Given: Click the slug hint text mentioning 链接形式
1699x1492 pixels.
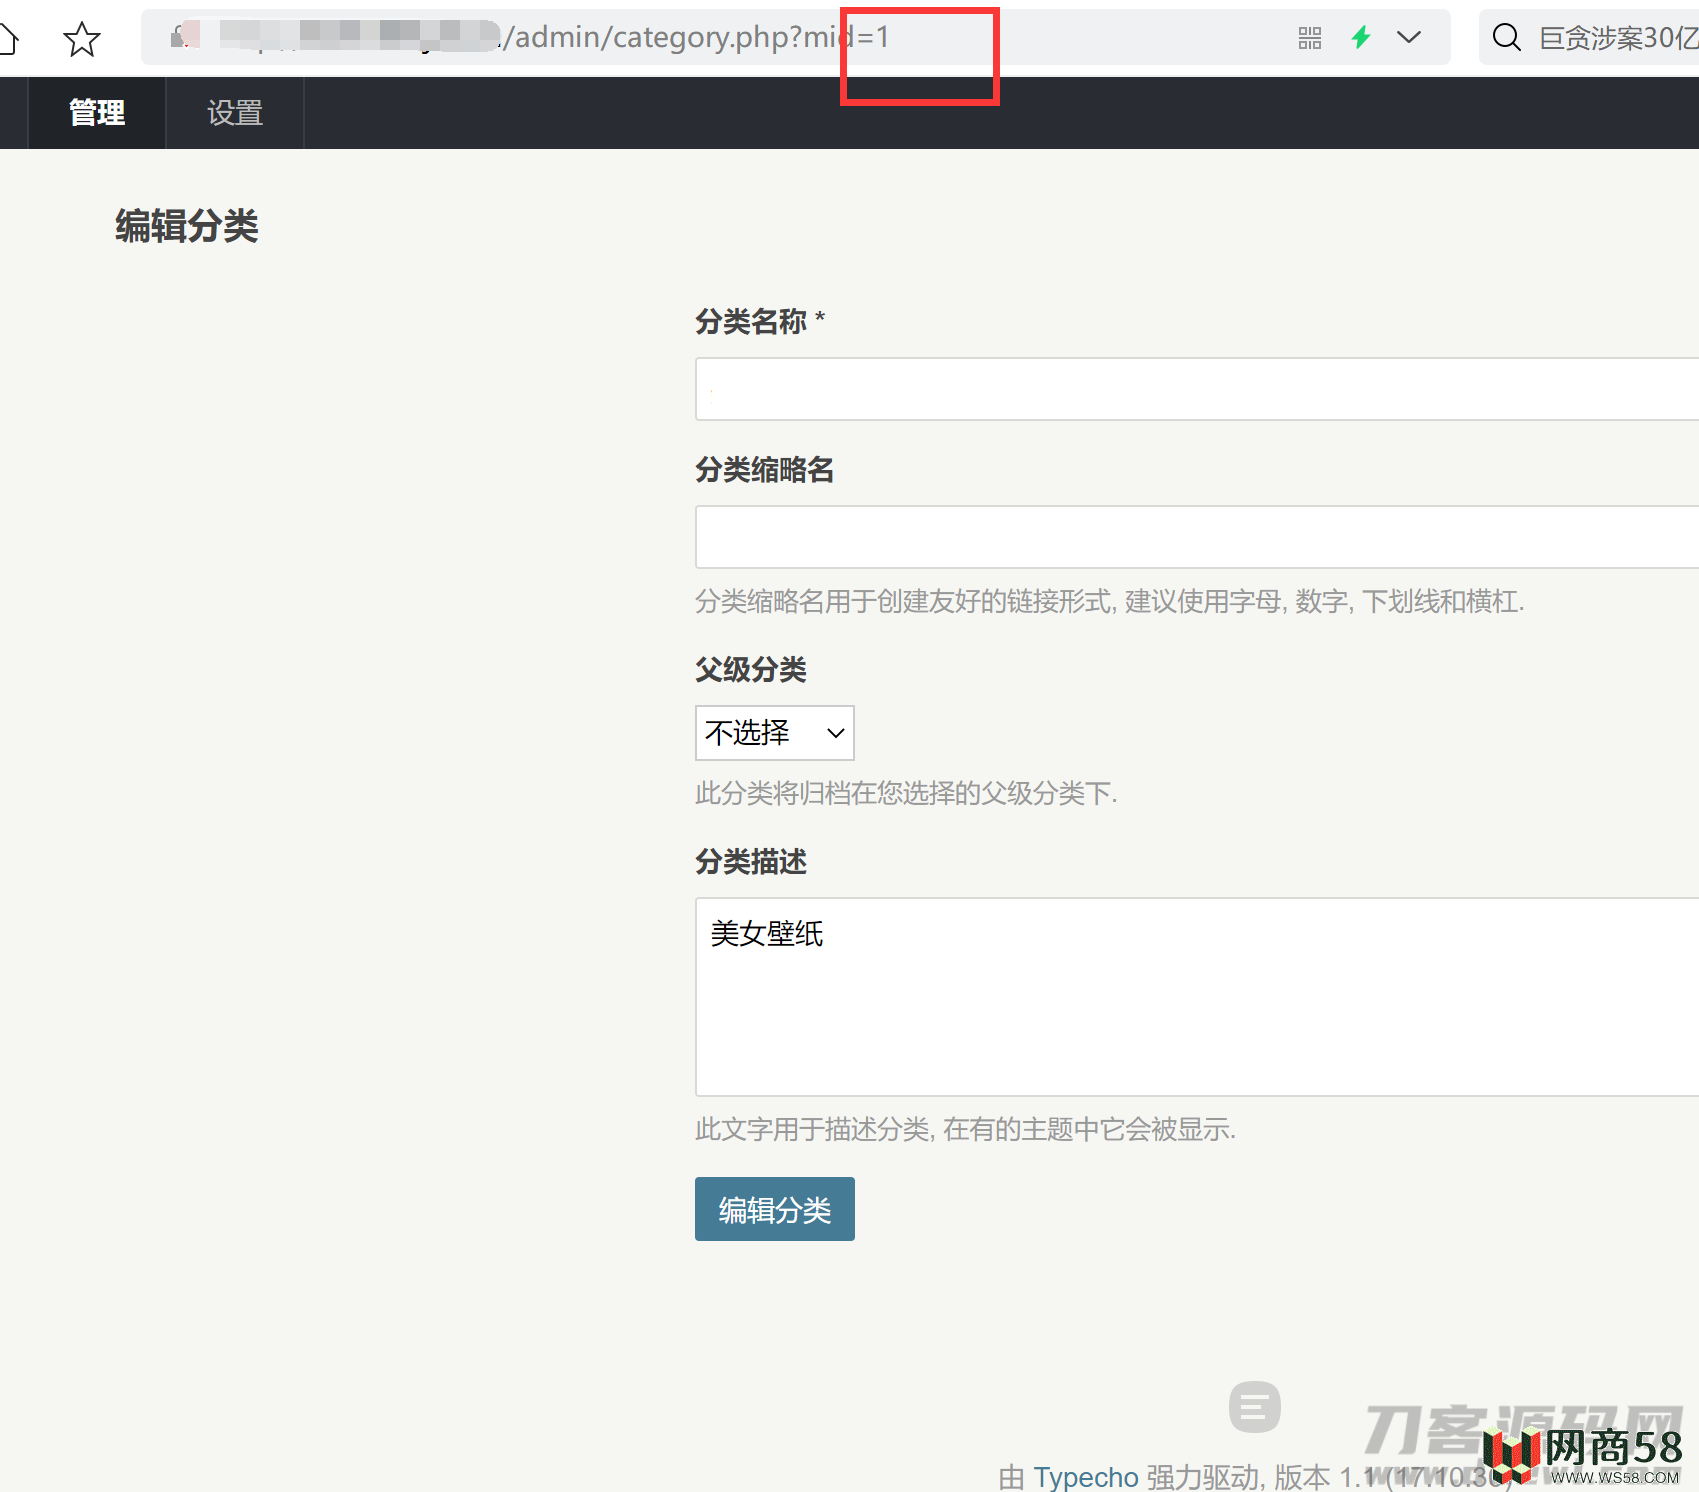Looking at the screenshot, I should [1110, 601].
